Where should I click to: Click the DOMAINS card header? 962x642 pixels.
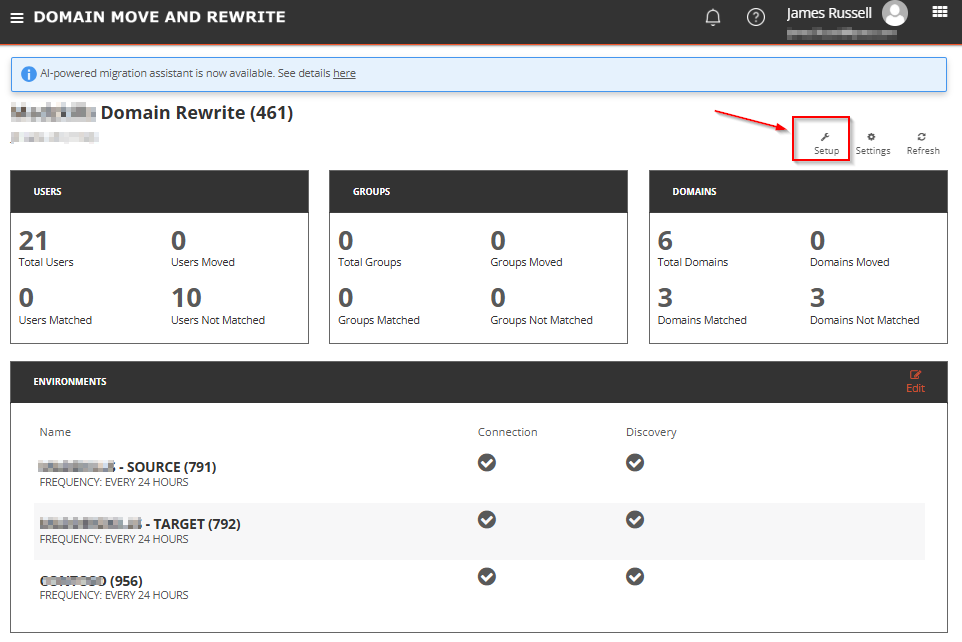[x=798, y=191]
